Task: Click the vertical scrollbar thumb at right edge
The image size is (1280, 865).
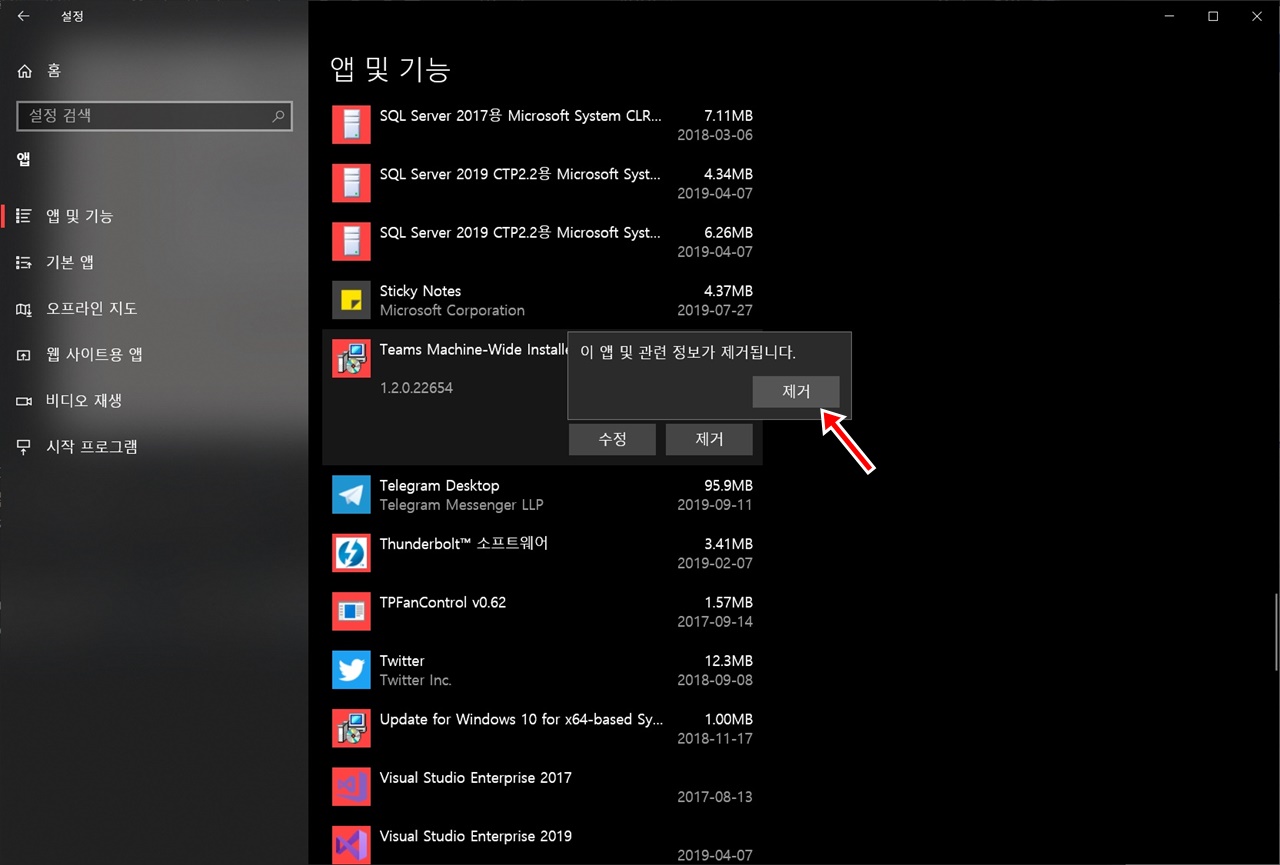Action: 1275,632
